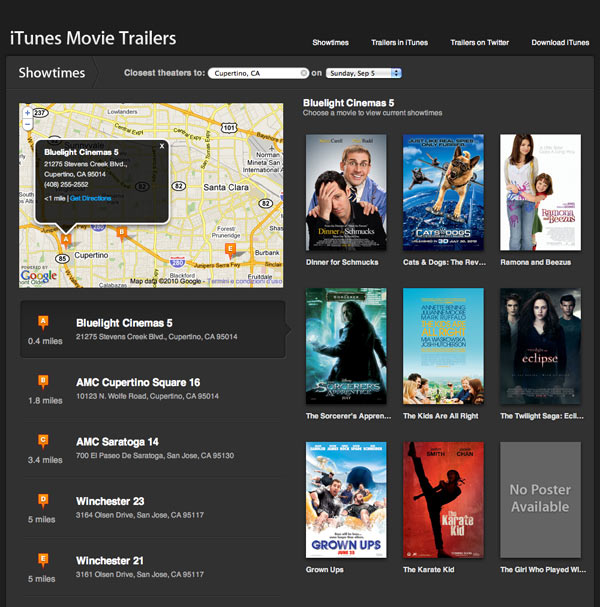
Task: Click map marker B on the map
Action: point(122,232)
